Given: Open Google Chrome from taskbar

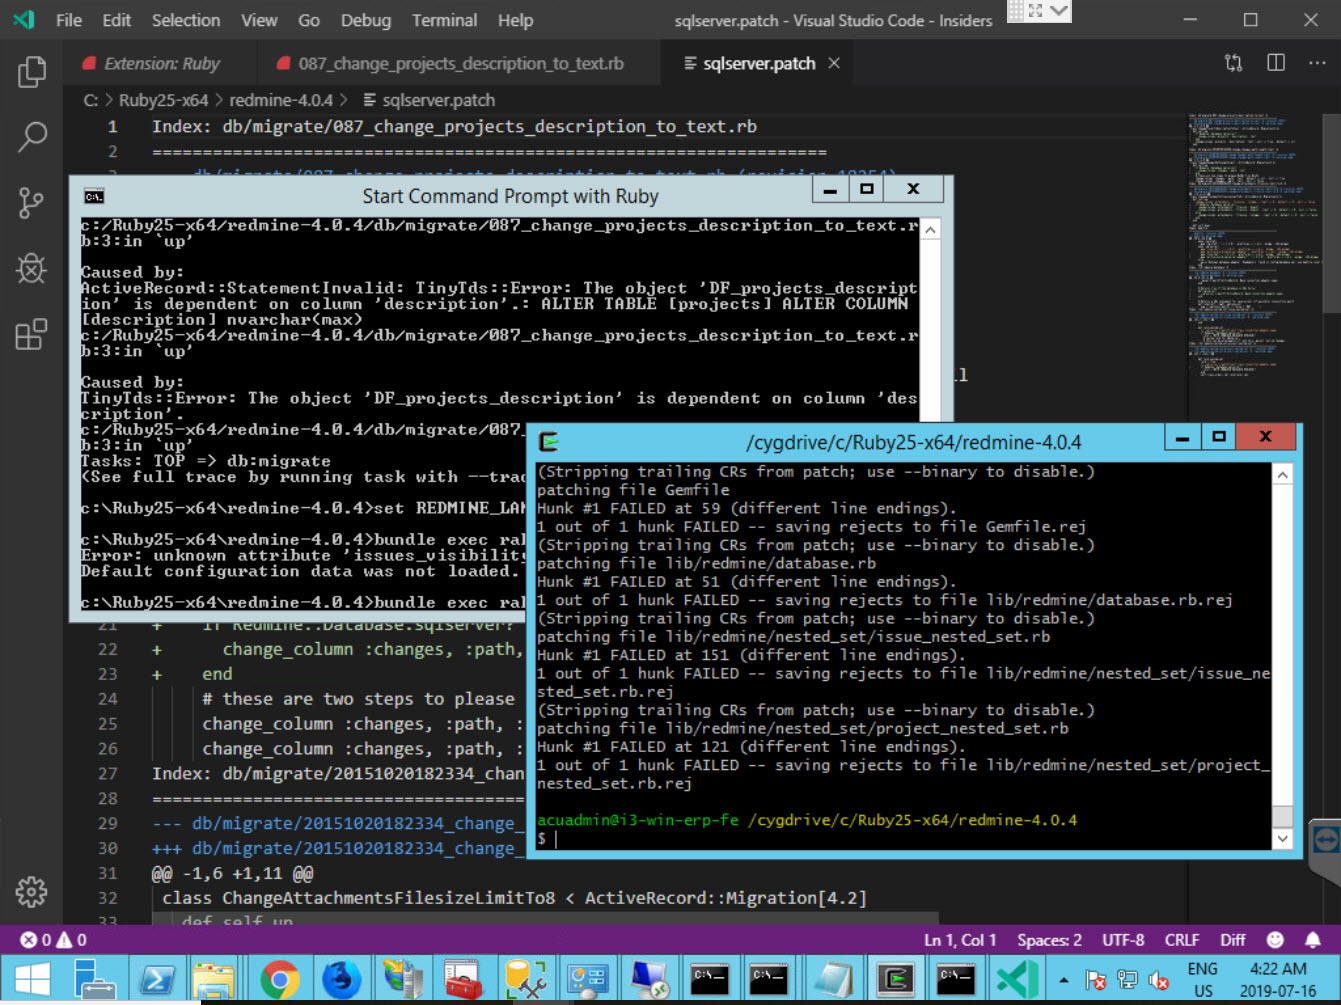Looking at the screenshot, I should (280, 980).
